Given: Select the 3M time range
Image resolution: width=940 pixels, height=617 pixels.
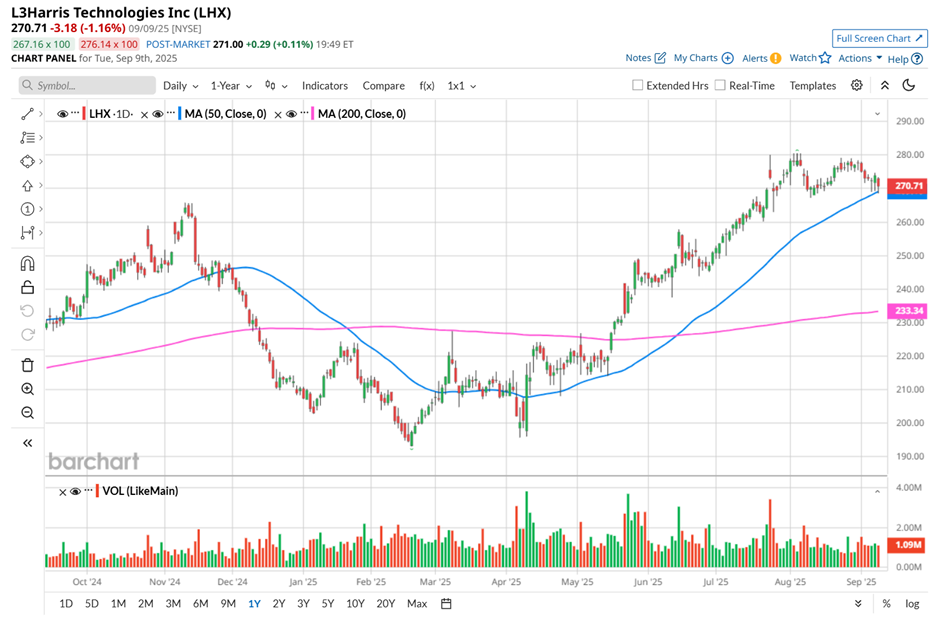Looking at the screenshot, I should coord(173,603).
